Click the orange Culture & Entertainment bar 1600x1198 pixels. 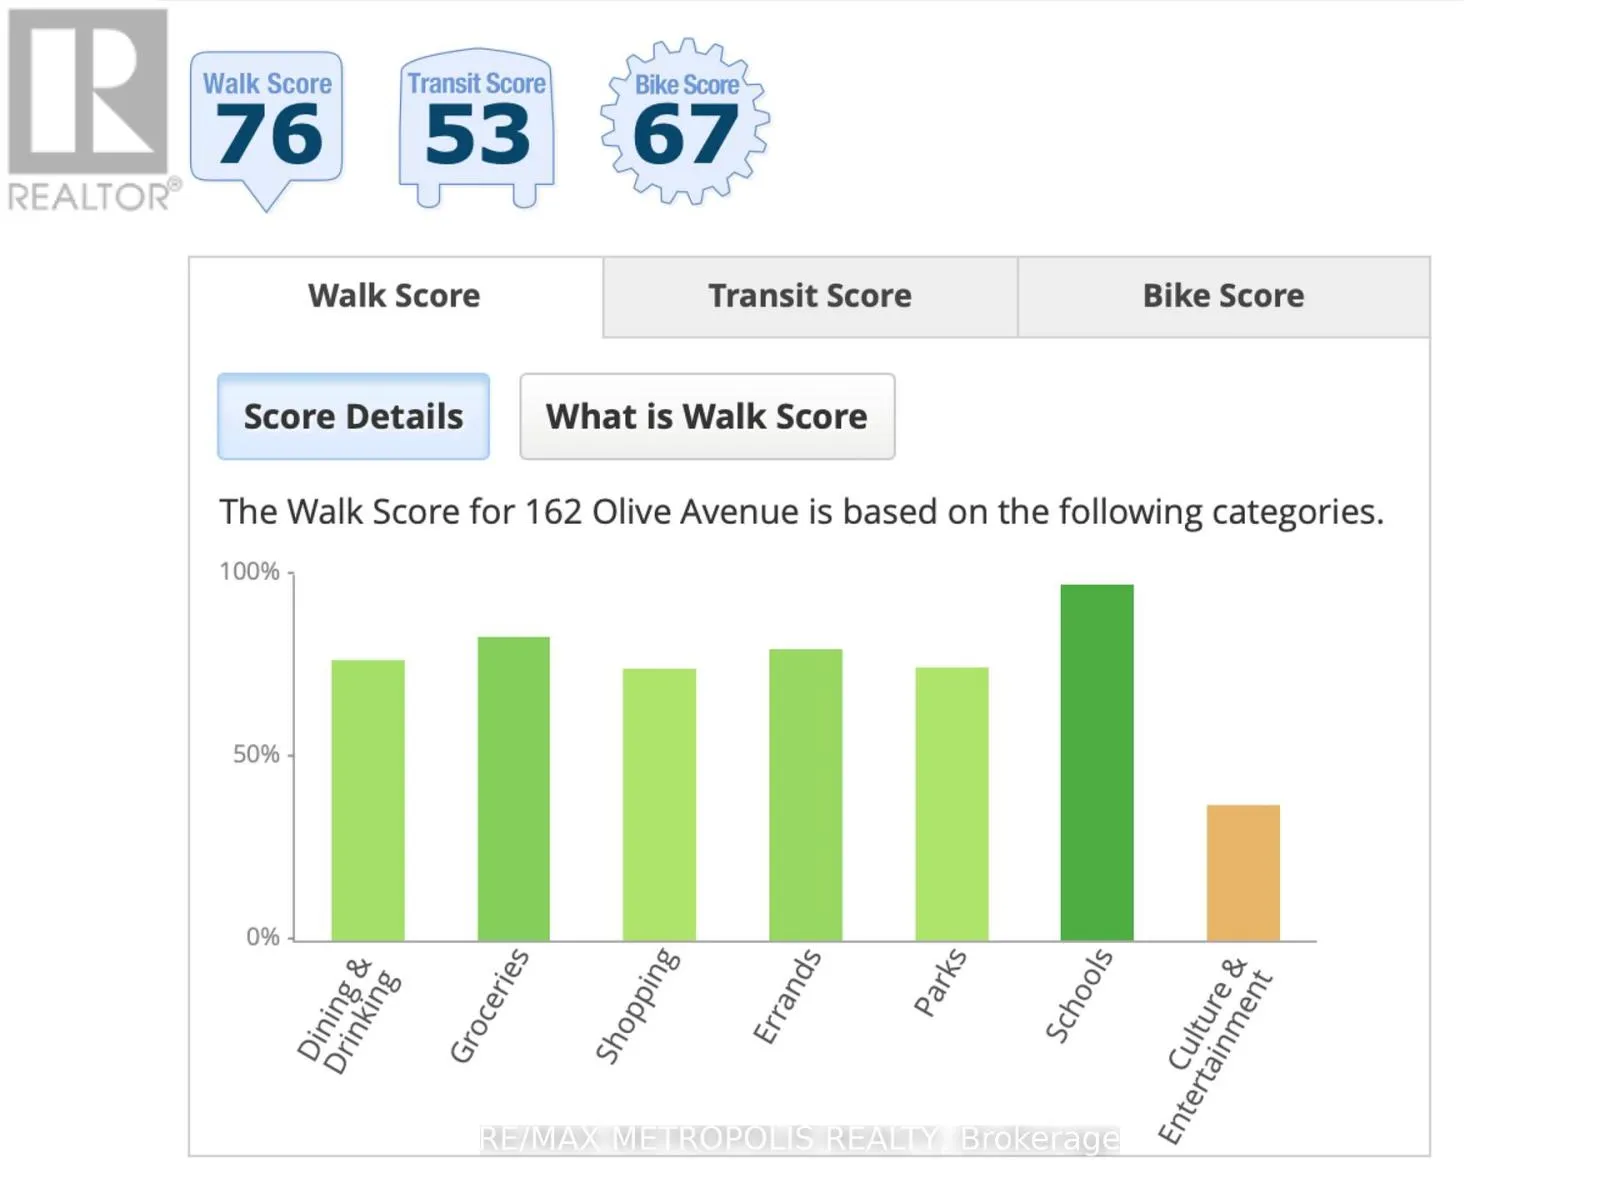click(1243, 872)
